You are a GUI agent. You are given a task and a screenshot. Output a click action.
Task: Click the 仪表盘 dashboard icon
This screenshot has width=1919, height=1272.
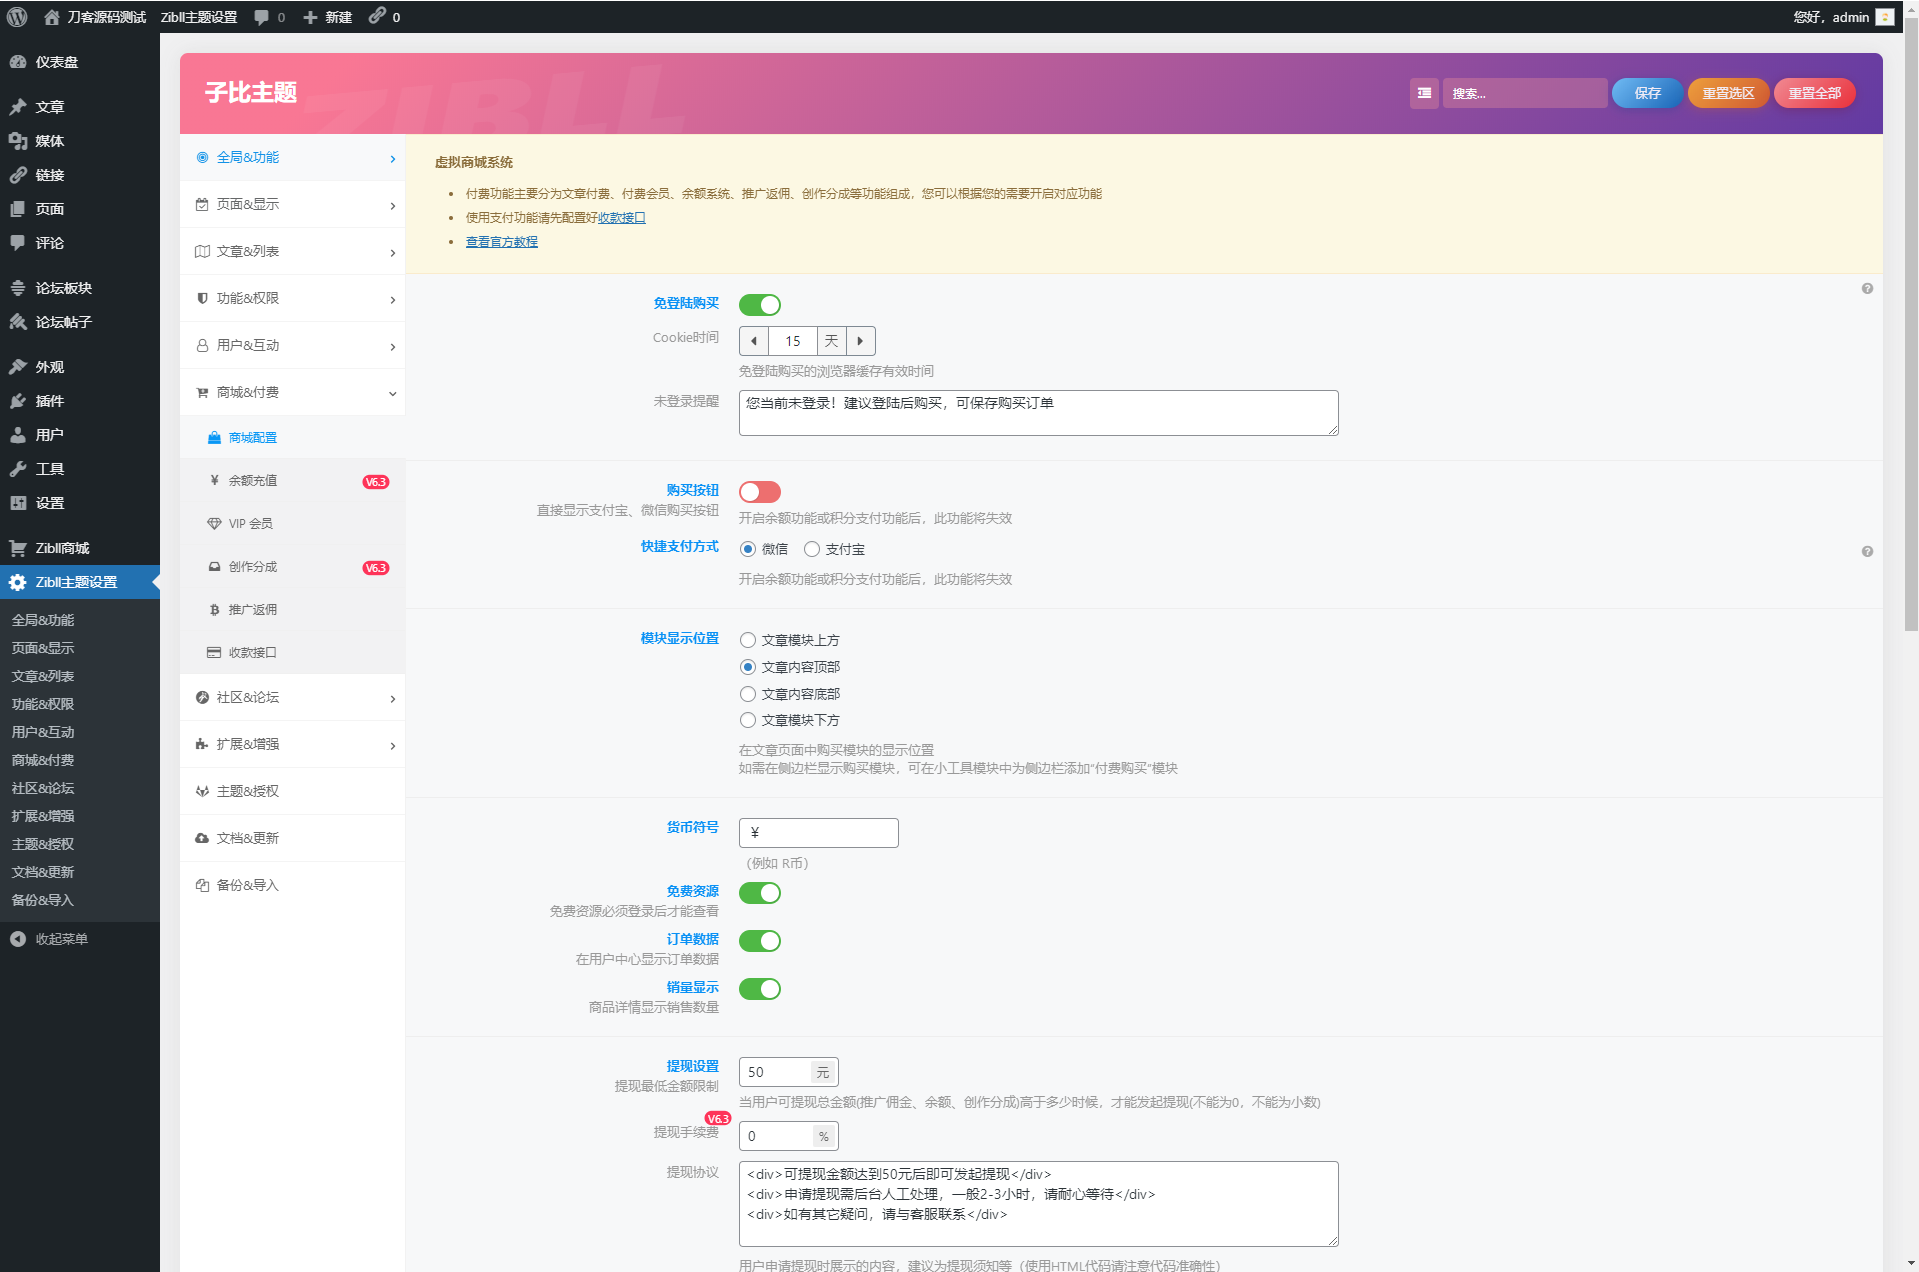[18, 62]
